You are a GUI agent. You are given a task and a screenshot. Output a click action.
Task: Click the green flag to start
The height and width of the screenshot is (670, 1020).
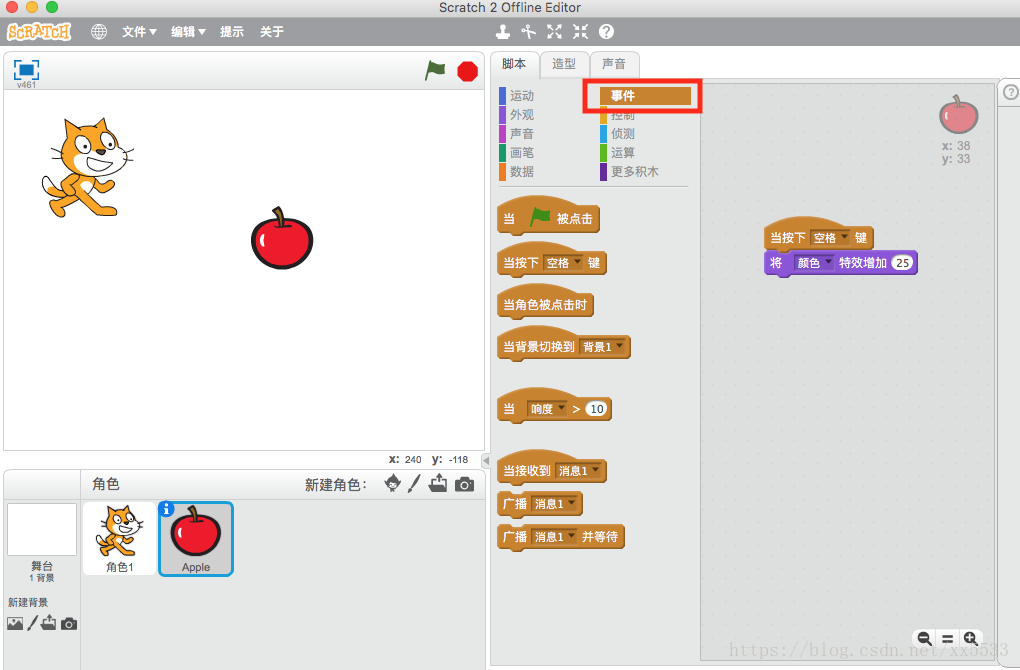[435, 70]
